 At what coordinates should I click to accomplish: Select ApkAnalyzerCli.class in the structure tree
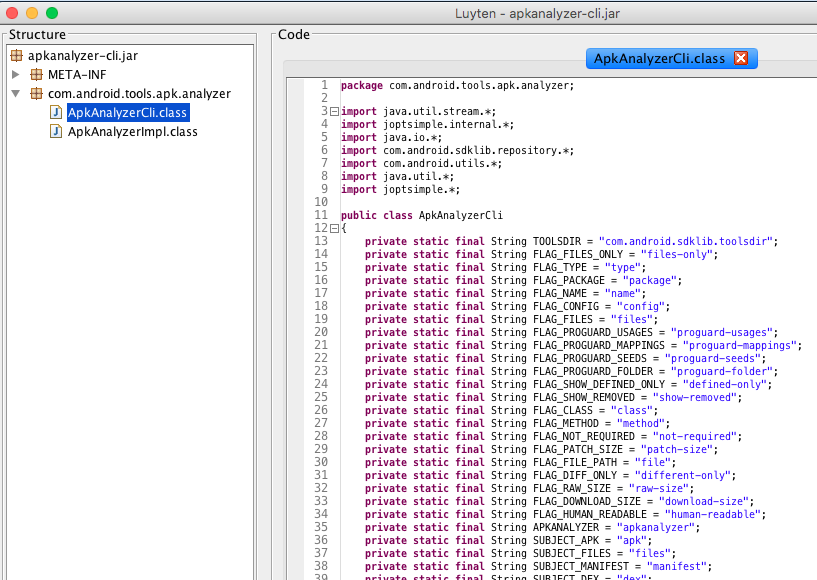click(x=127, y=112)
